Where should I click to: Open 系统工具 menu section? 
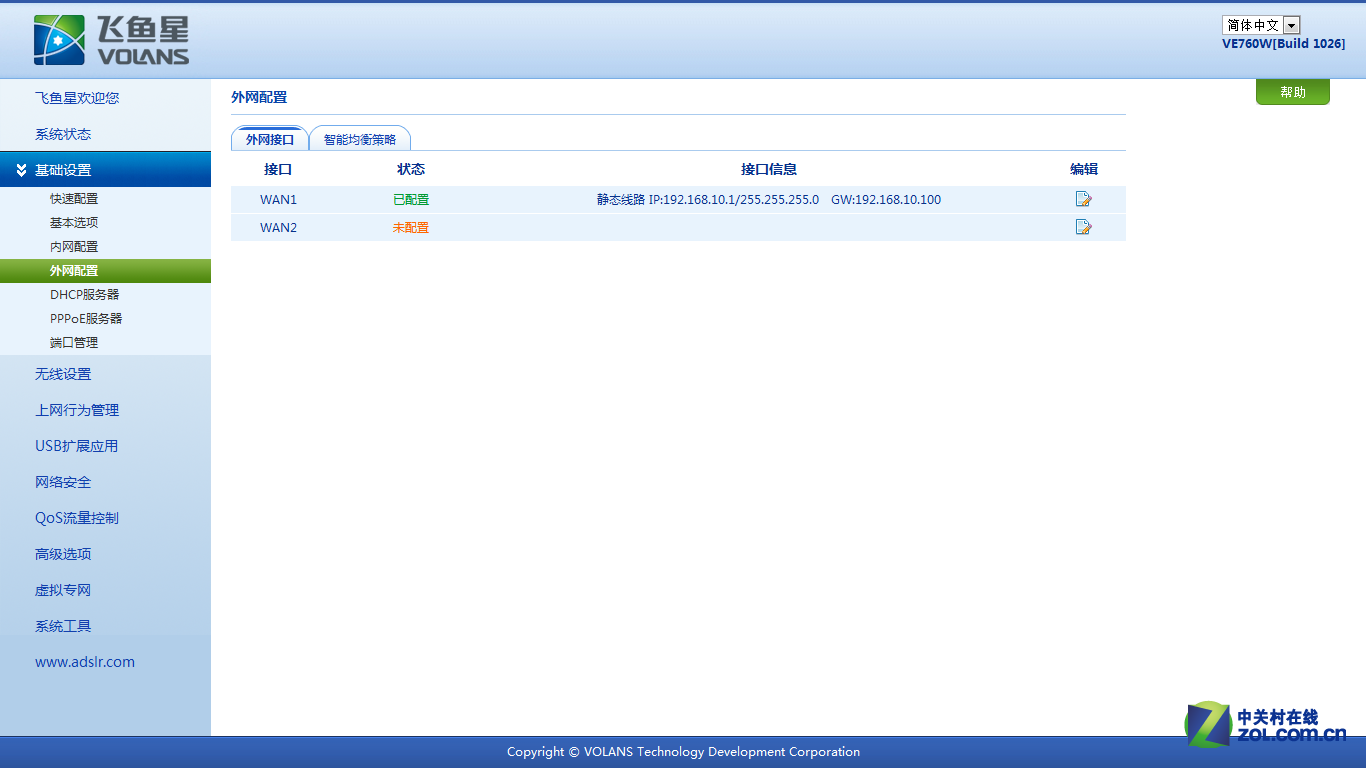(63, 626)
